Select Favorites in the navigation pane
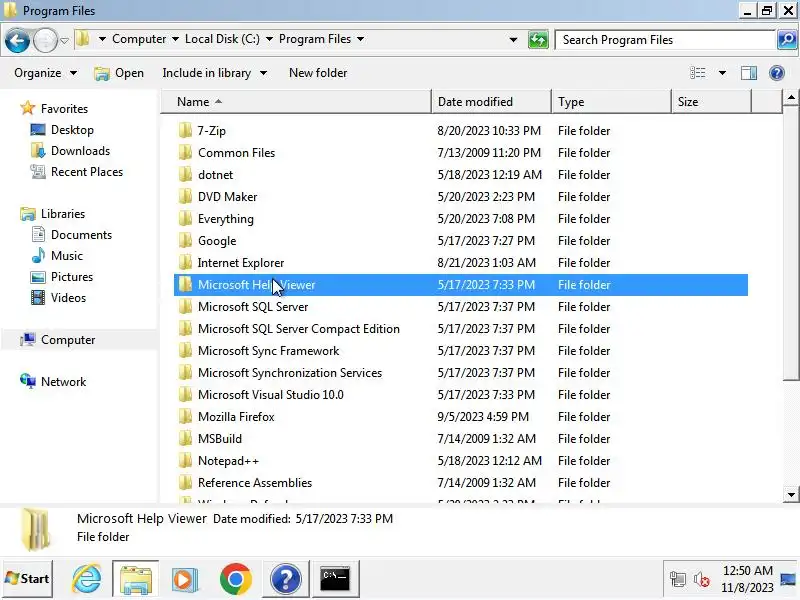 click(64, 109)
